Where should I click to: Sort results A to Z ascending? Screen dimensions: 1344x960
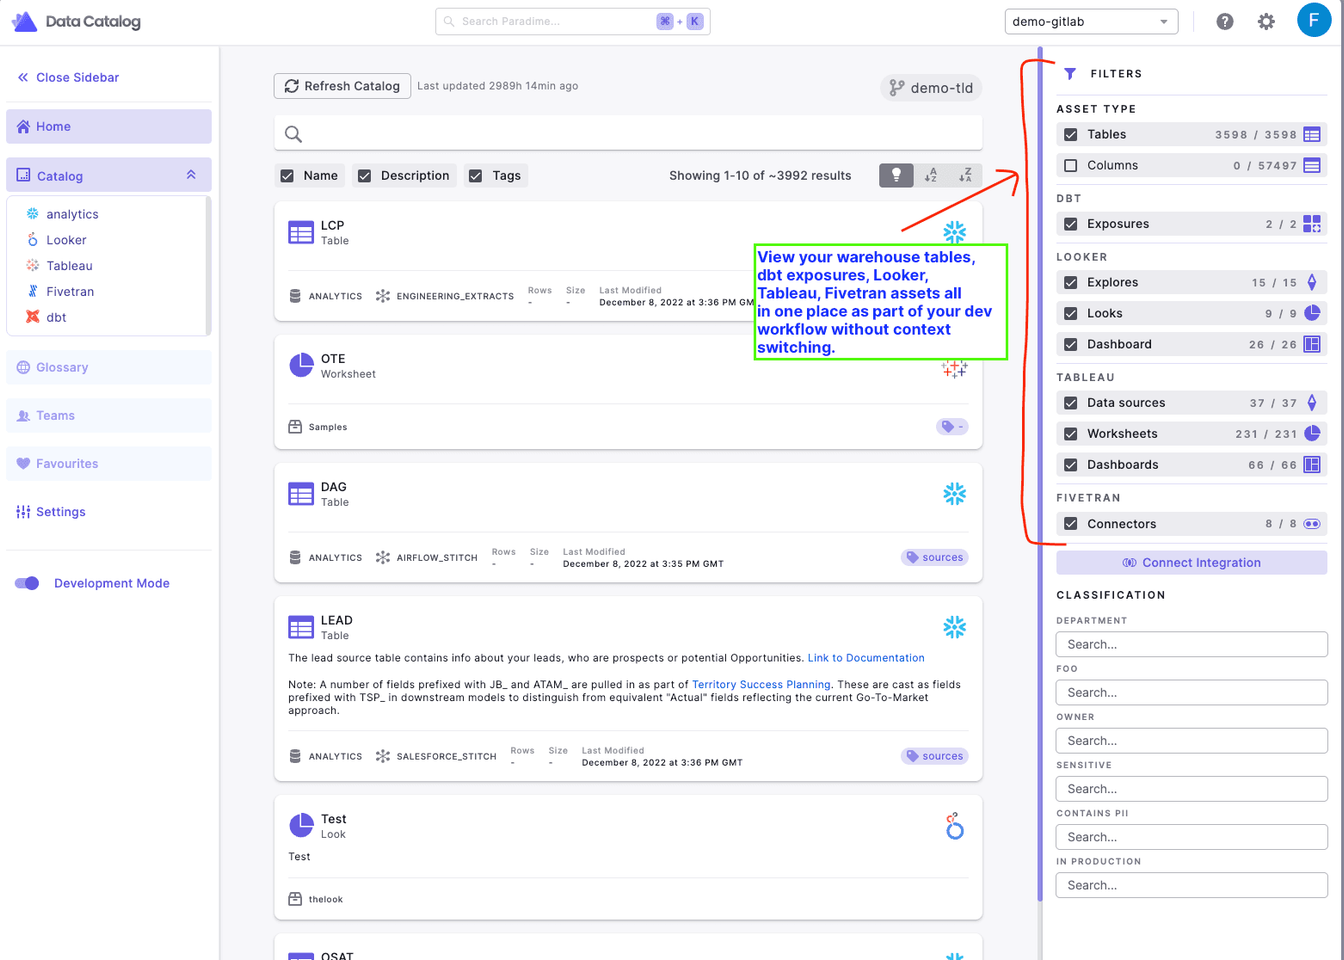click(930, 175)
